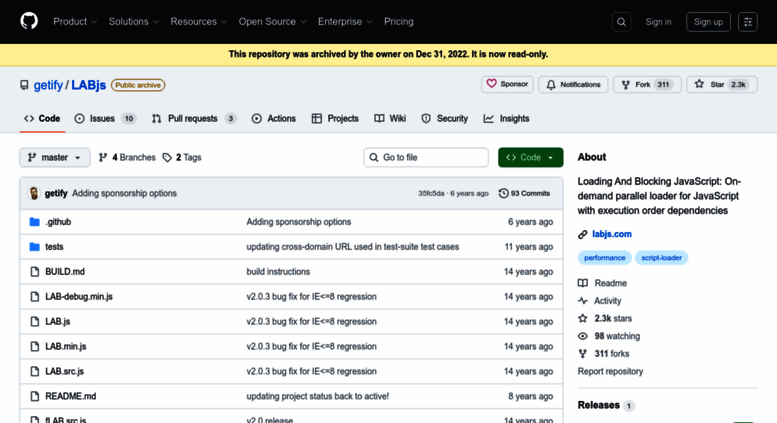View 93 Commits history
777x423 pixels.
click(x=524, y=193)
